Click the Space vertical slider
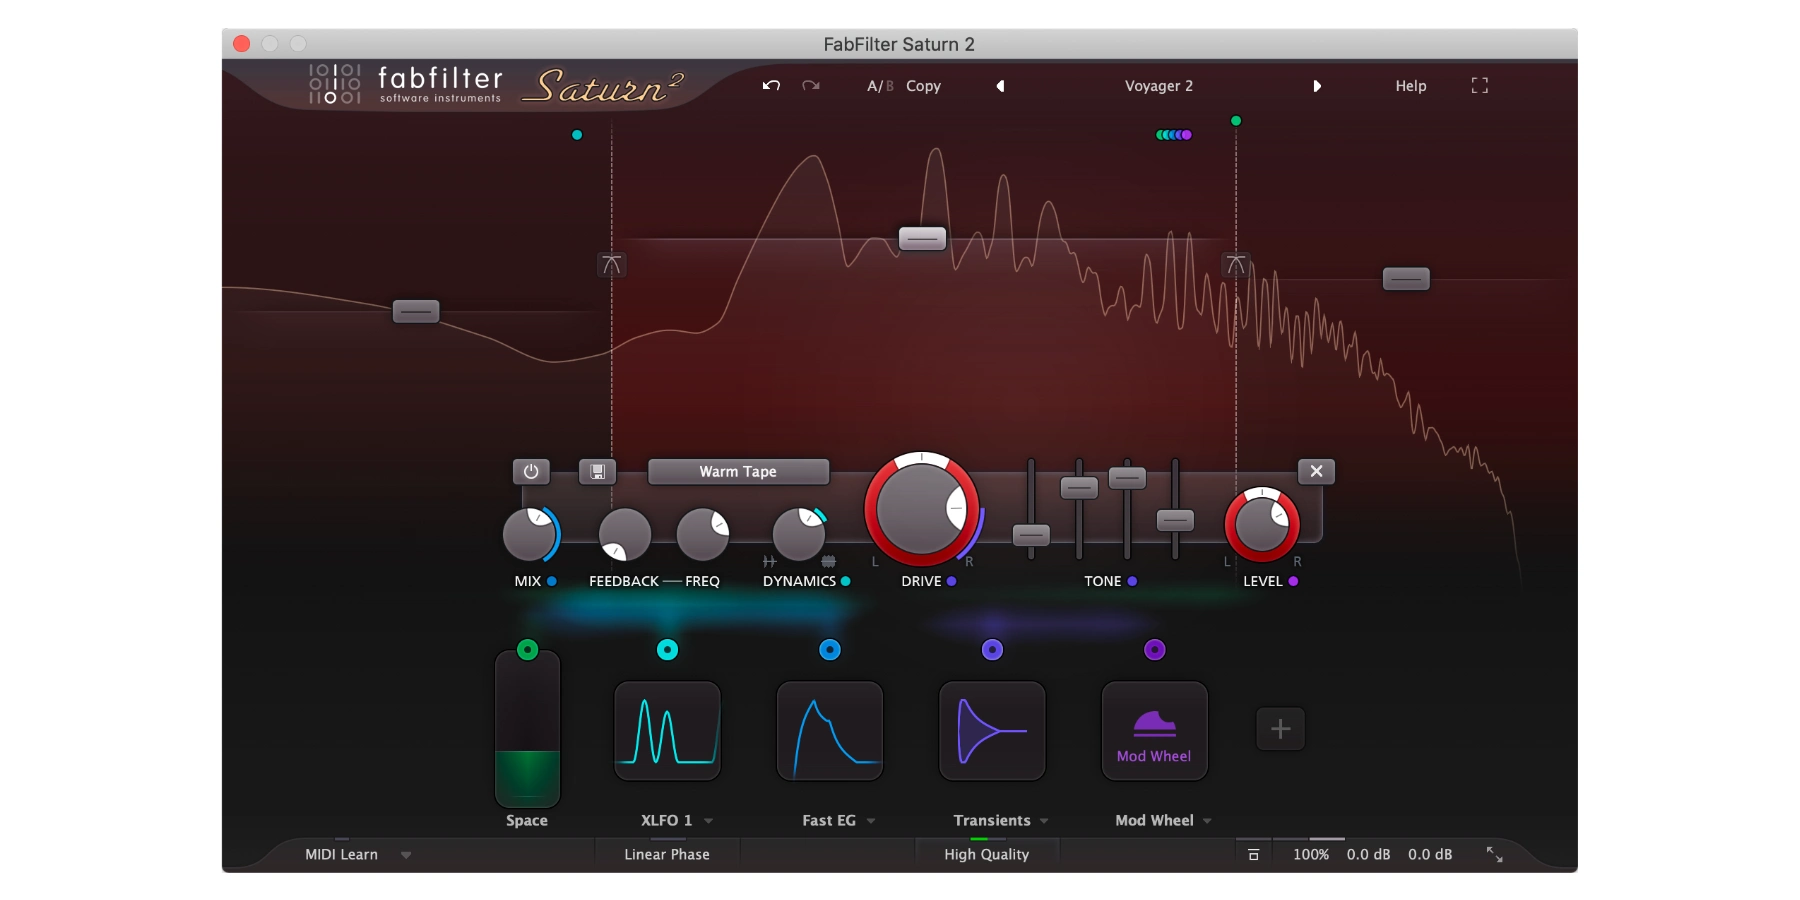The width and height of the screenshot is (1800, 900). [x=527, y=730]
